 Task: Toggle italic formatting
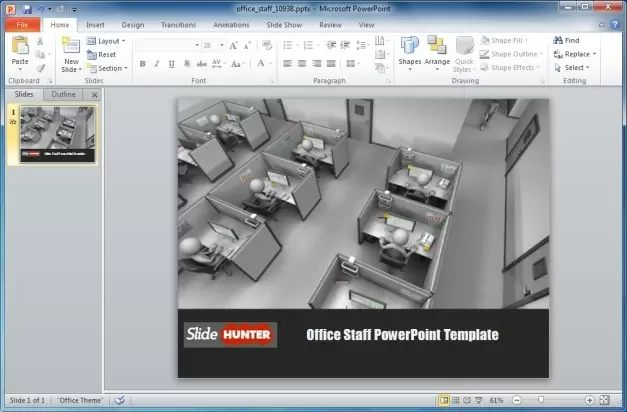pos(156,63)
